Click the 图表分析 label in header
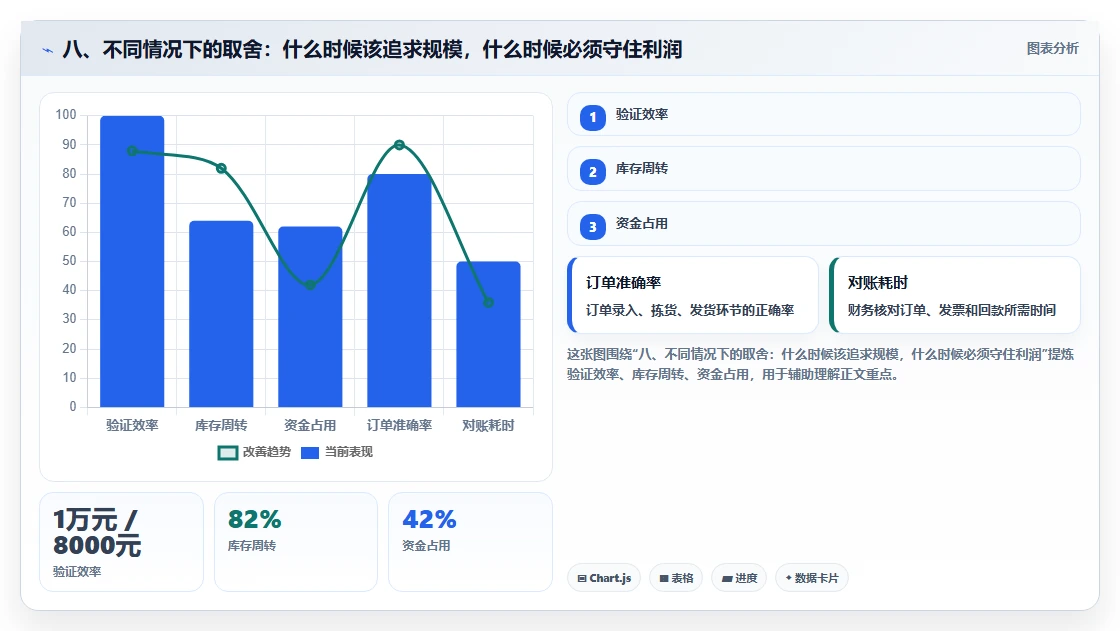The image size is (1120, 631). (x=1052, y=49)
